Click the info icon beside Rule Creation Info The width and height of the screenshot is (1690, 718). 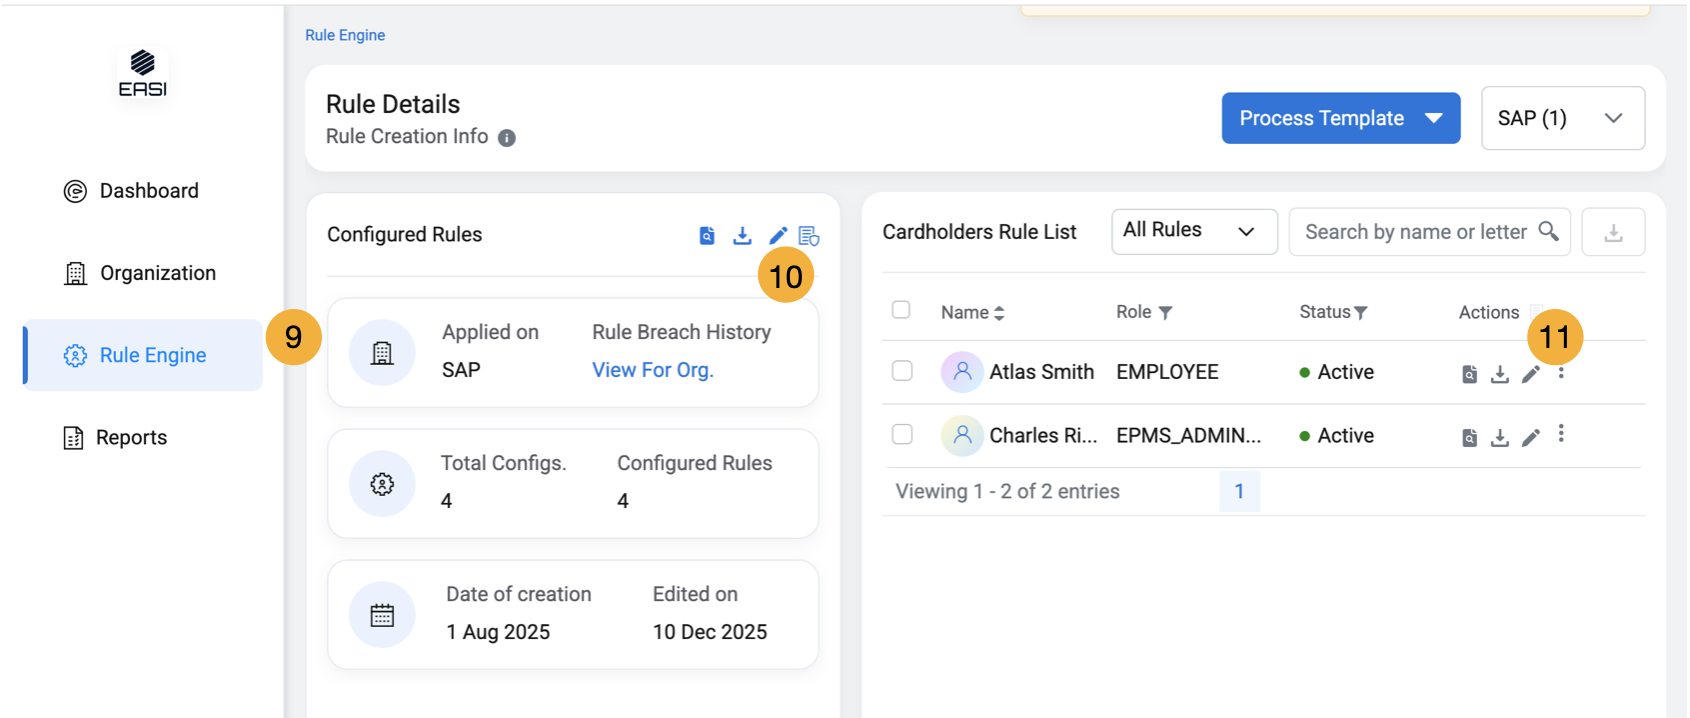[x=507, y=138]
